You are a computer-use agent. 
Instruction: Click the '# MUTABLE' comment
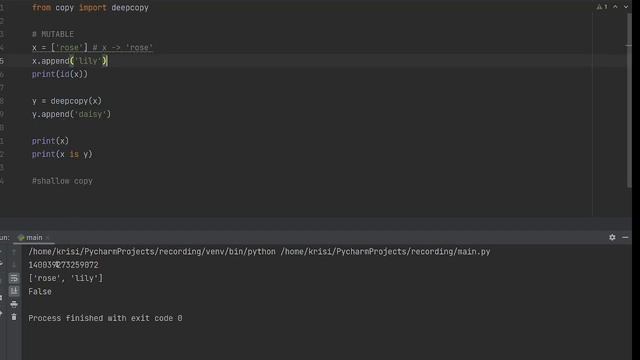tap(53, 34)
